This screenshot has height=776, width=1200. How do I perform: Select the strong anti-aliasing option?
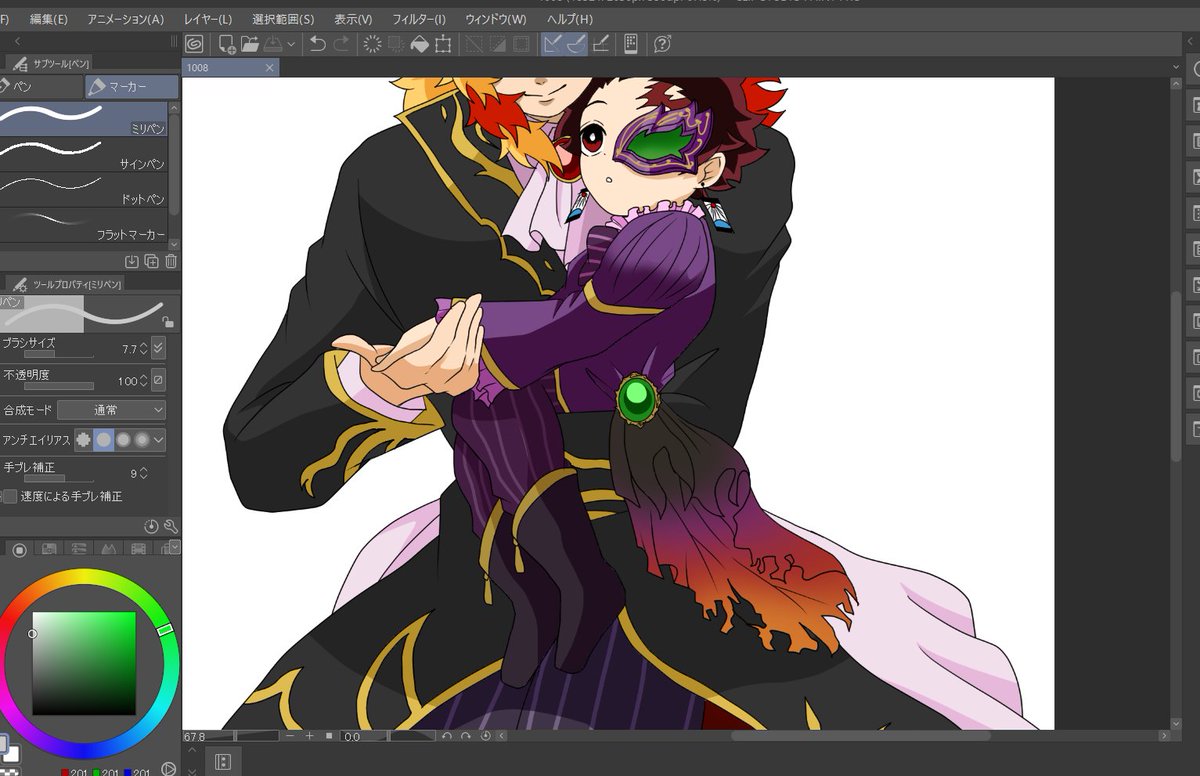click(142, 439)
